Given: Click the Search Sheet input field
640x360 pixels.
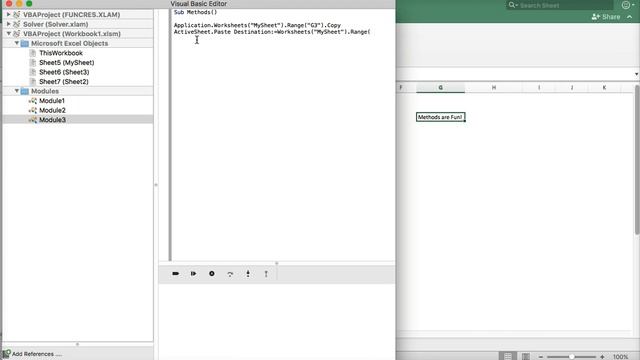Looking at the screenshot, I should click(559, 5).
